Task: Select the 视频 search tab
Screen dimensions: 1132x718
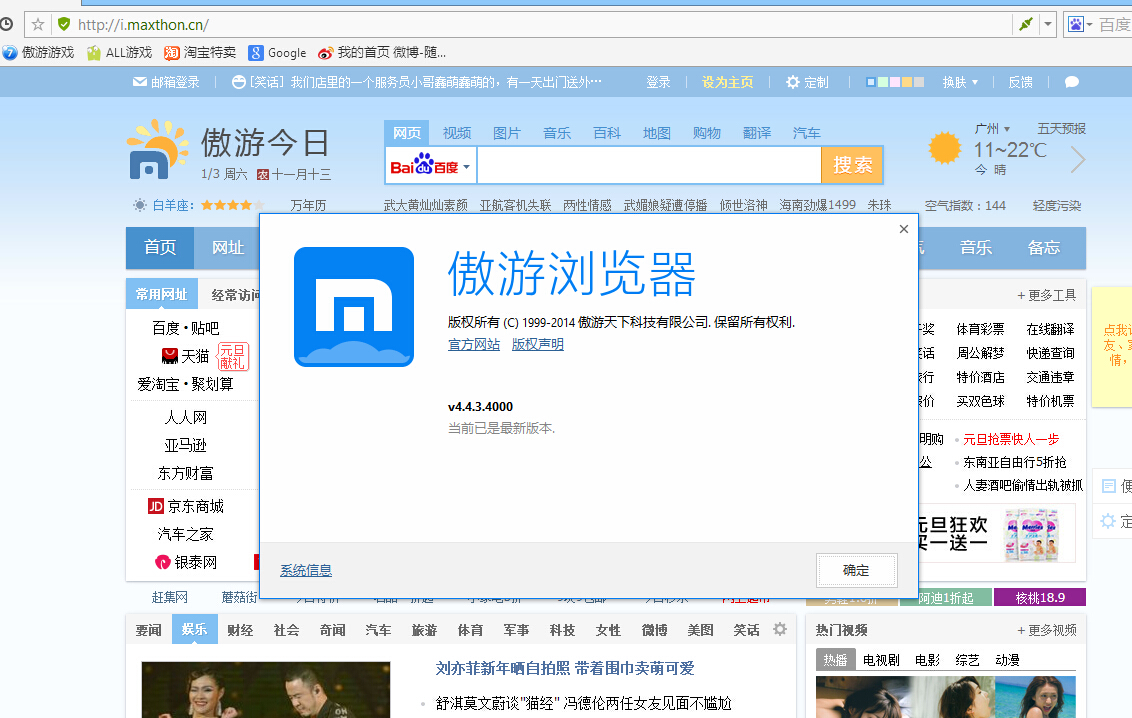Action: tap(457, 133)
